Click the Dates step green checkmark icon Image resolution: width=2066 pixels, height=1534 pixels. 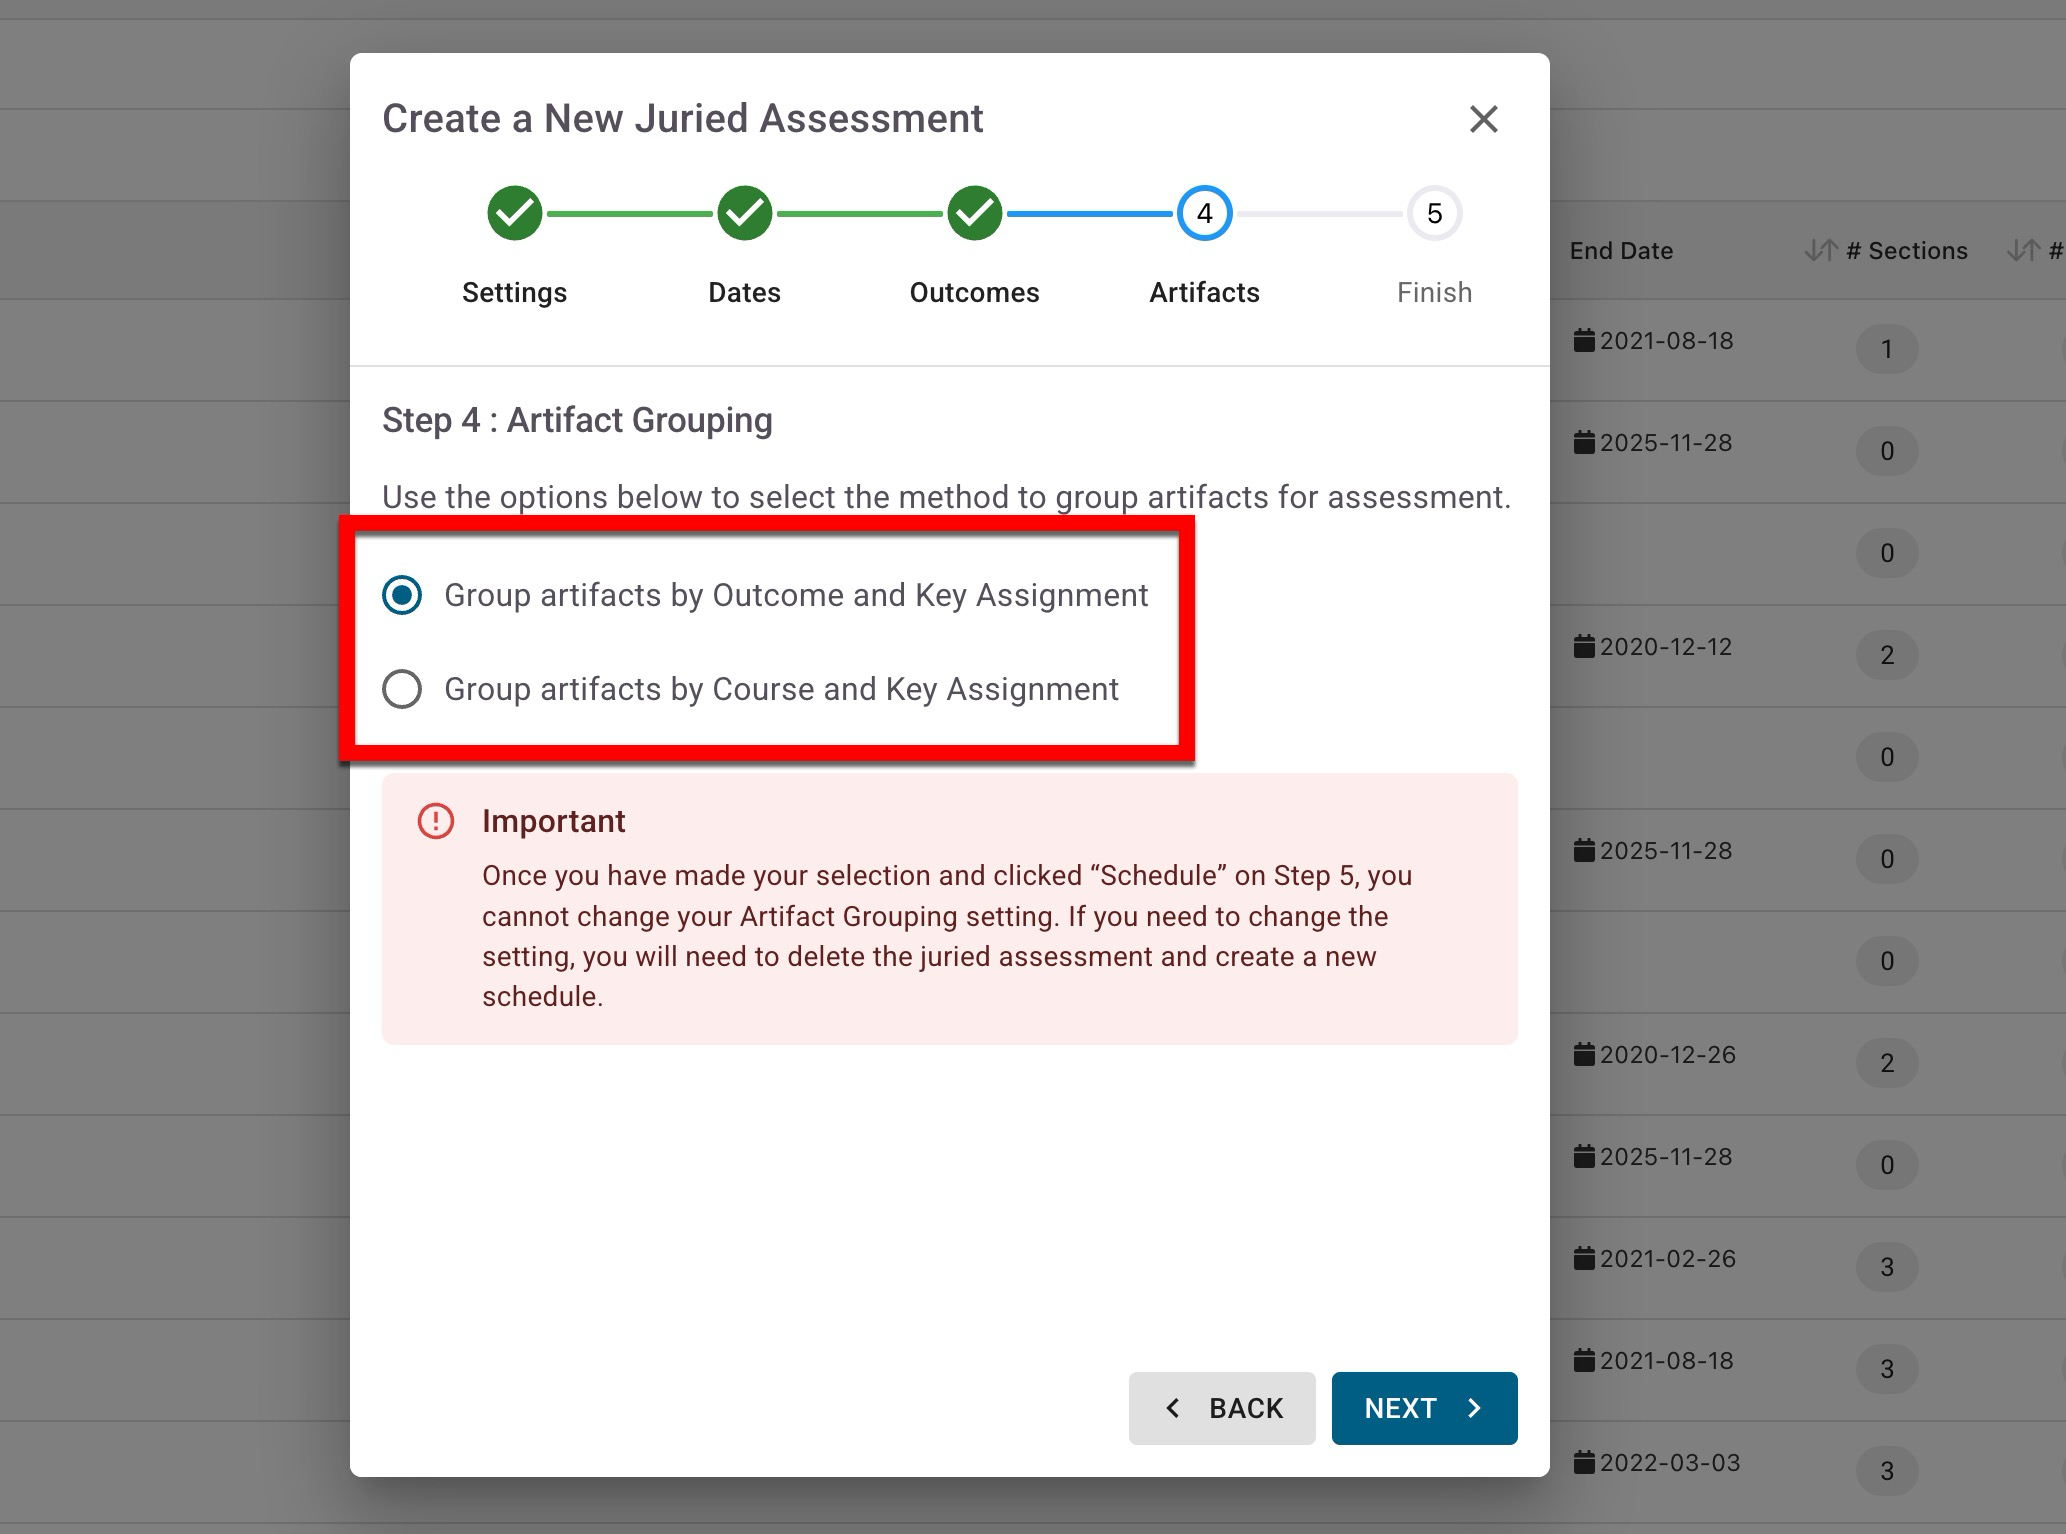point(744,213)
